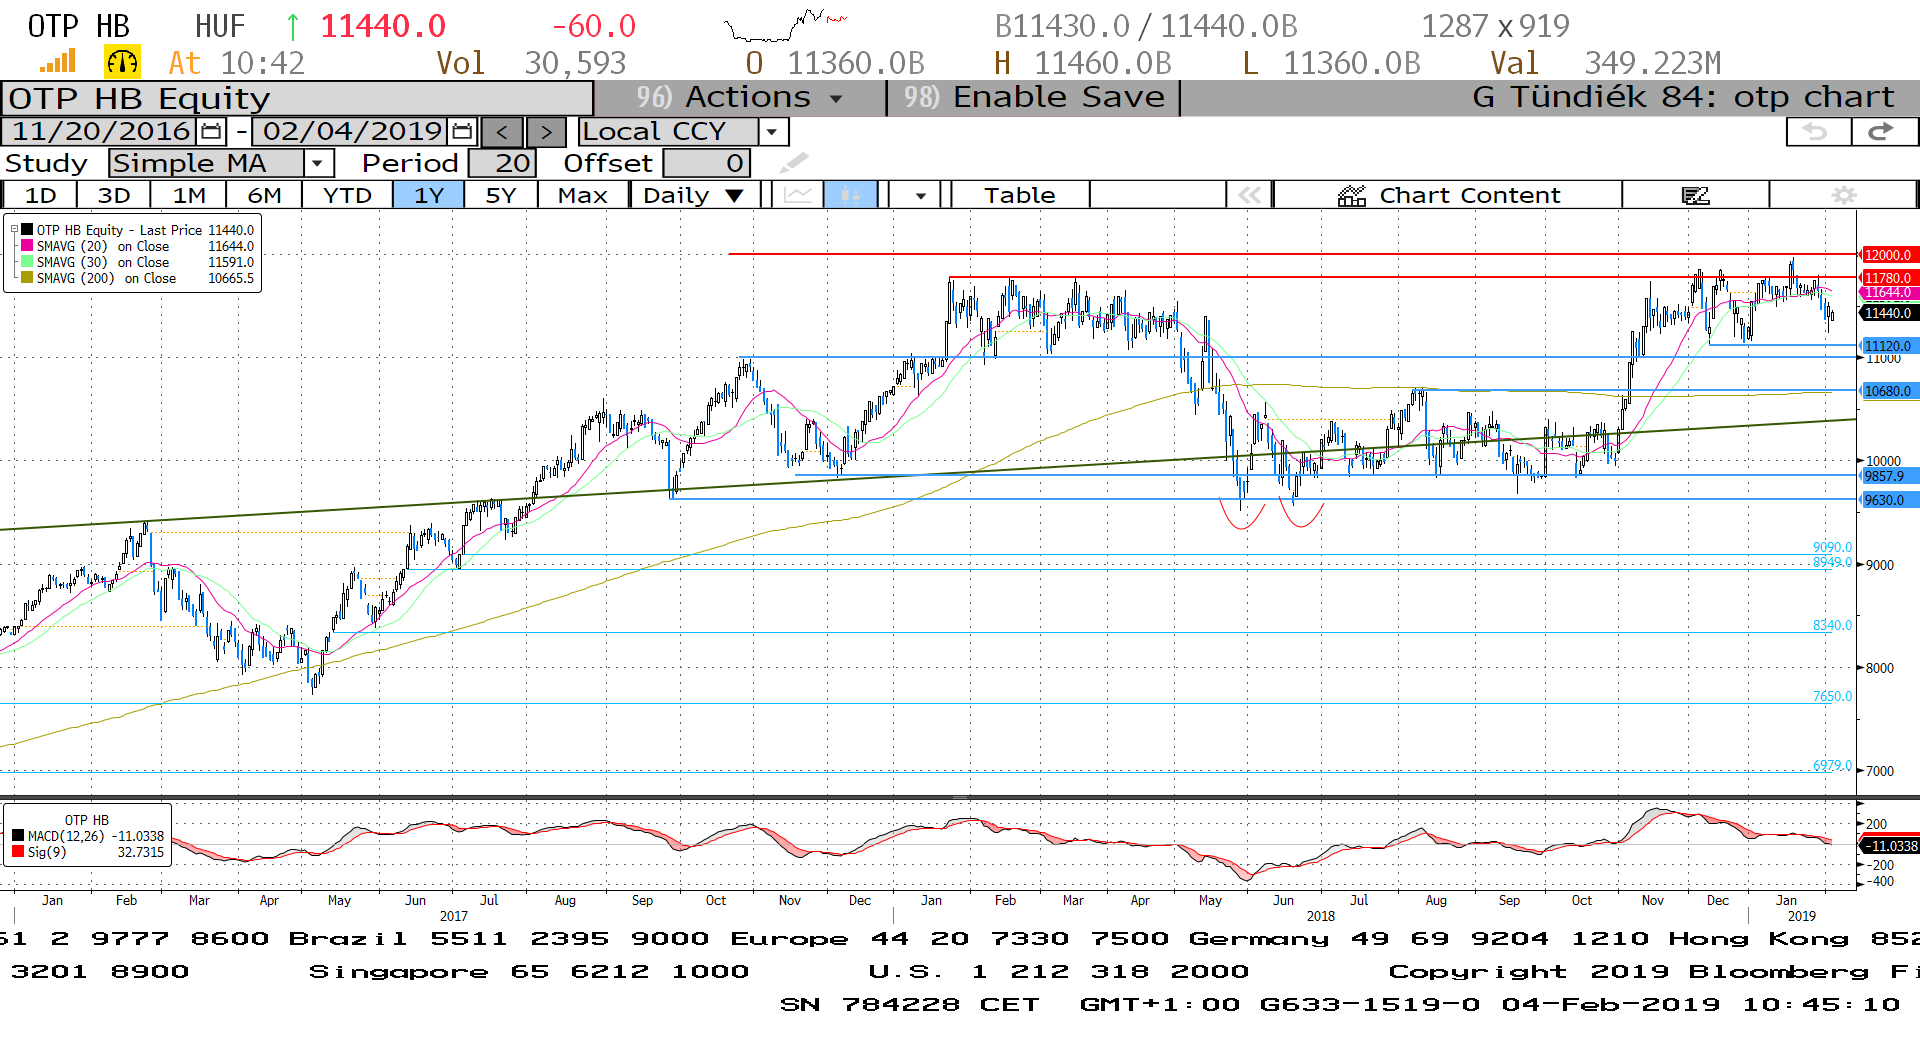This screenshot has width=1920, height=1040.
Task: Open the Daily periodicity dropdown
Action: click(x=734, y=196)
